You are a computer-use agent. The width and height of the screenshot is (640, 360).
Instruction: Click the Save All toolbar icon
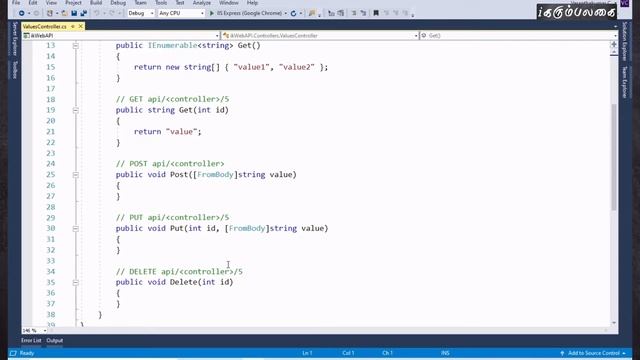click(x=84, y=13)
